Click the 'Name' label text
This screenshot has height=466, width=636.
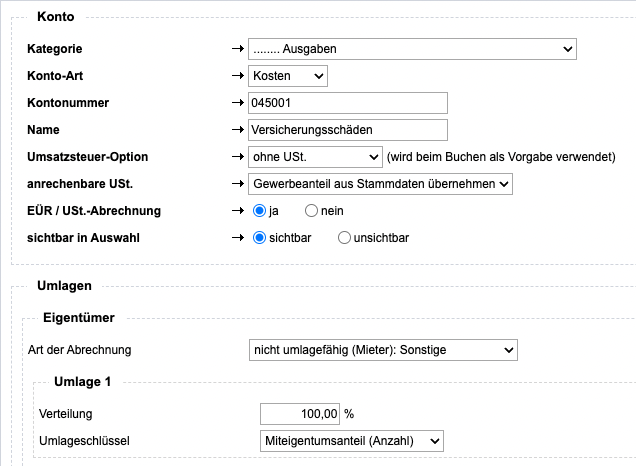[43, 130]
